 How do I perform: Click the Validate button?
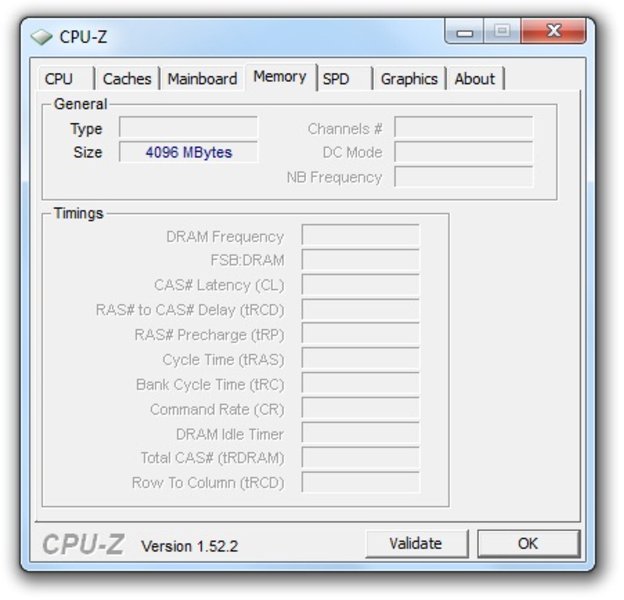coord(416,544)
